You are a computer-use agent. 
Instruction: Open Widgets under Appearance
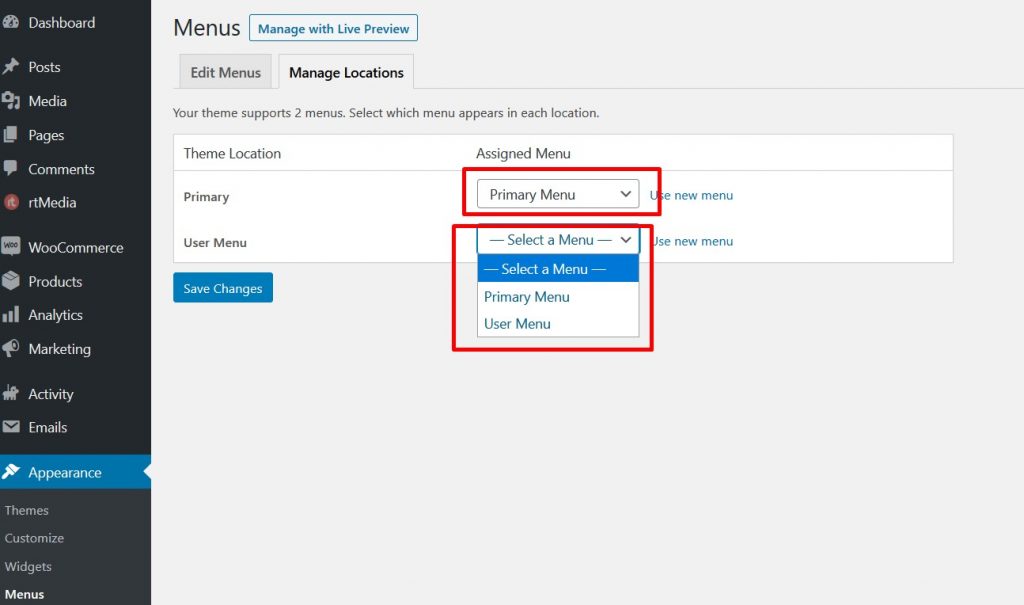point(27,566)
